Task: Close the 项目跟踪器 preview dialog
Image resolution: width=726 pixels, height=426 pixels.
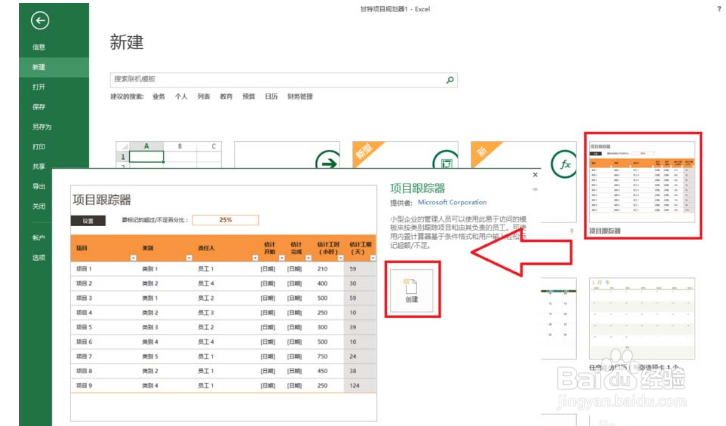Action: pos(535,175)
